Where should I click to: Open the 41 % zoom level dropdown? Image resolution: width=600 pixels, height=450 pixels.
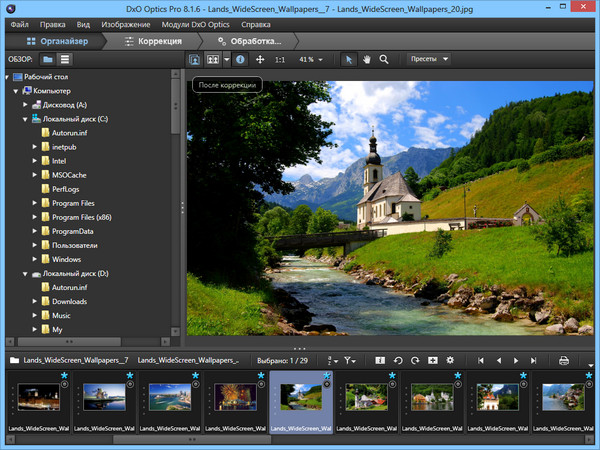313,59
